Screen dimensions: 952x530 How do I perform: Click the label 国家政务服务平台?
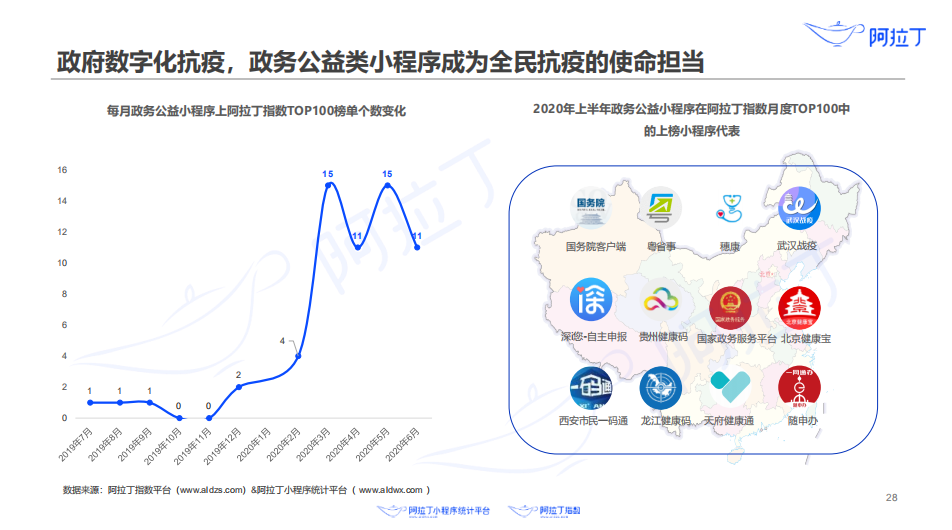[736, 339]
